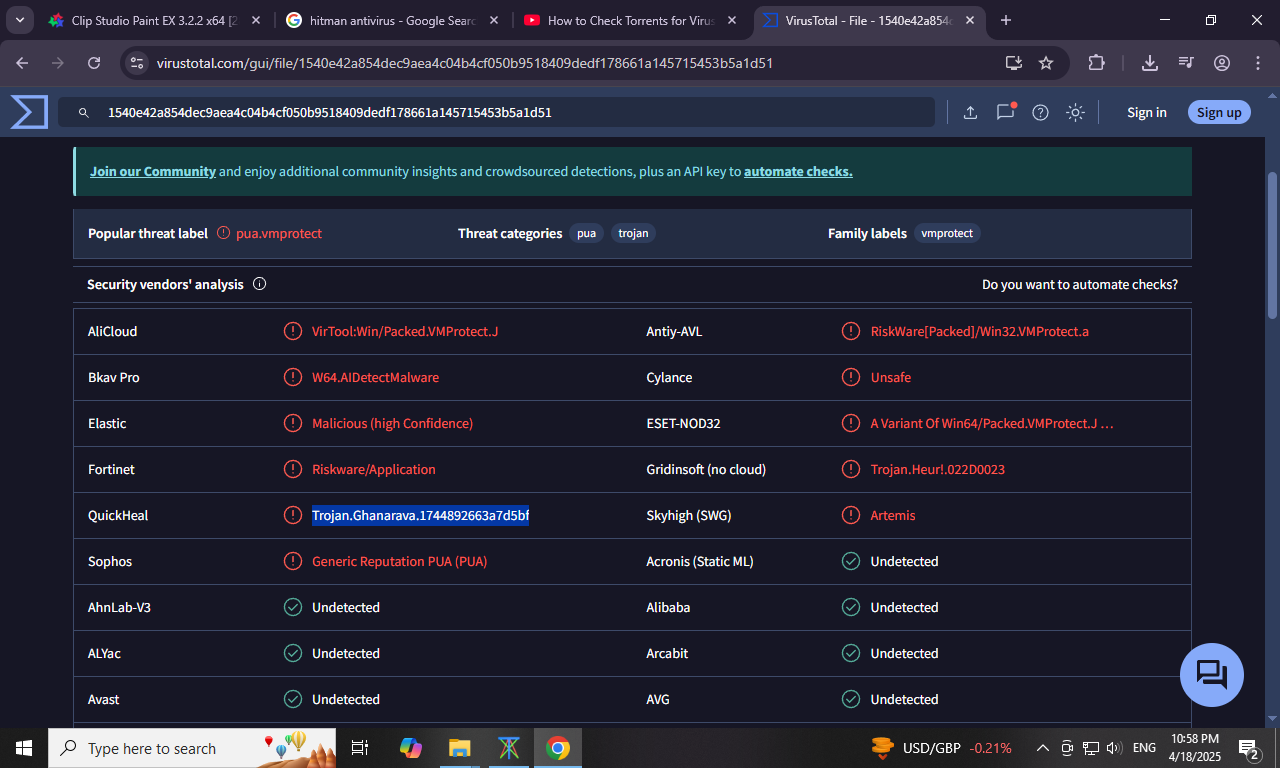Click the Artemis detection text
1280x768 pixels.
point(893,515)
